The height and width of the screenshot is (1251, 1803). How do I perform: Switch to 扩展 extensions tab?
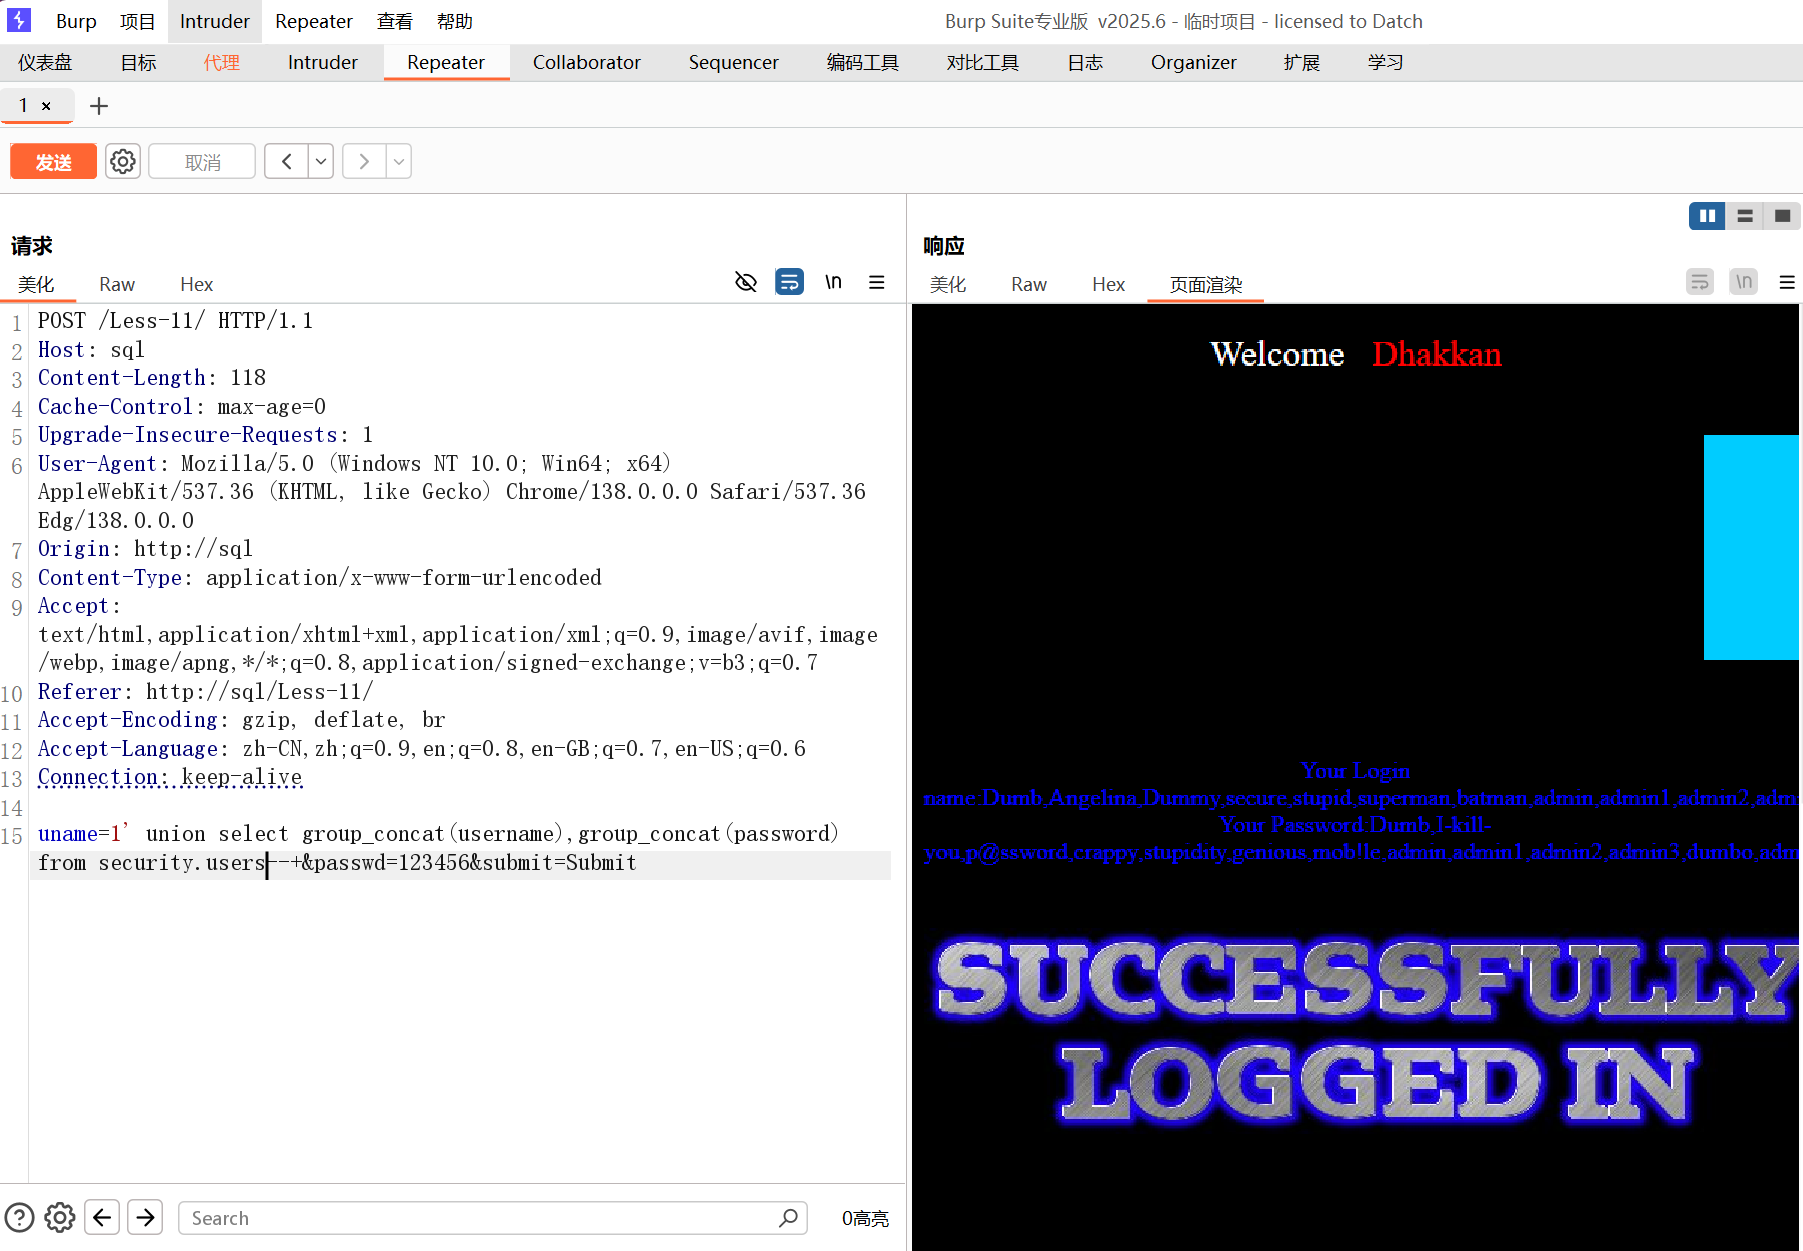1301,62
